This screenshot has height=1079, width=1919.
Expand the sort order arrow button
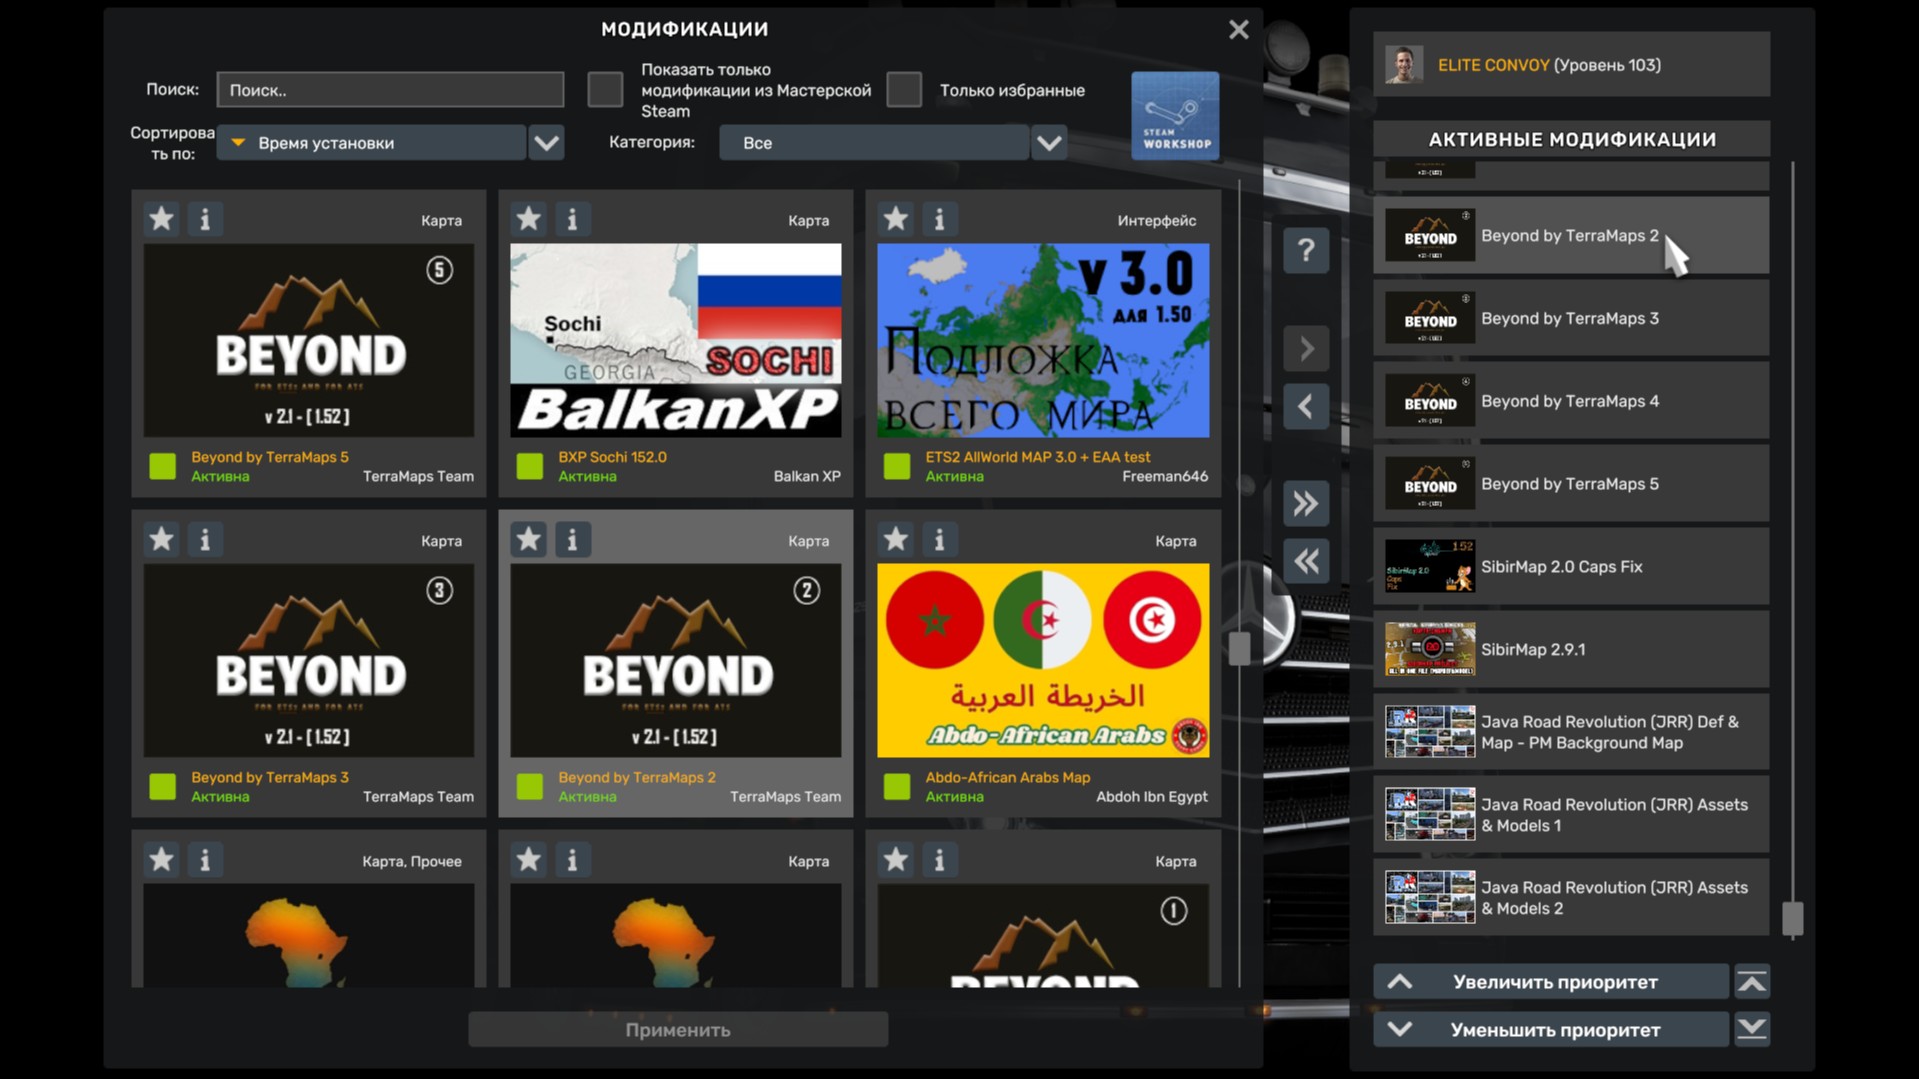point(546,143)
